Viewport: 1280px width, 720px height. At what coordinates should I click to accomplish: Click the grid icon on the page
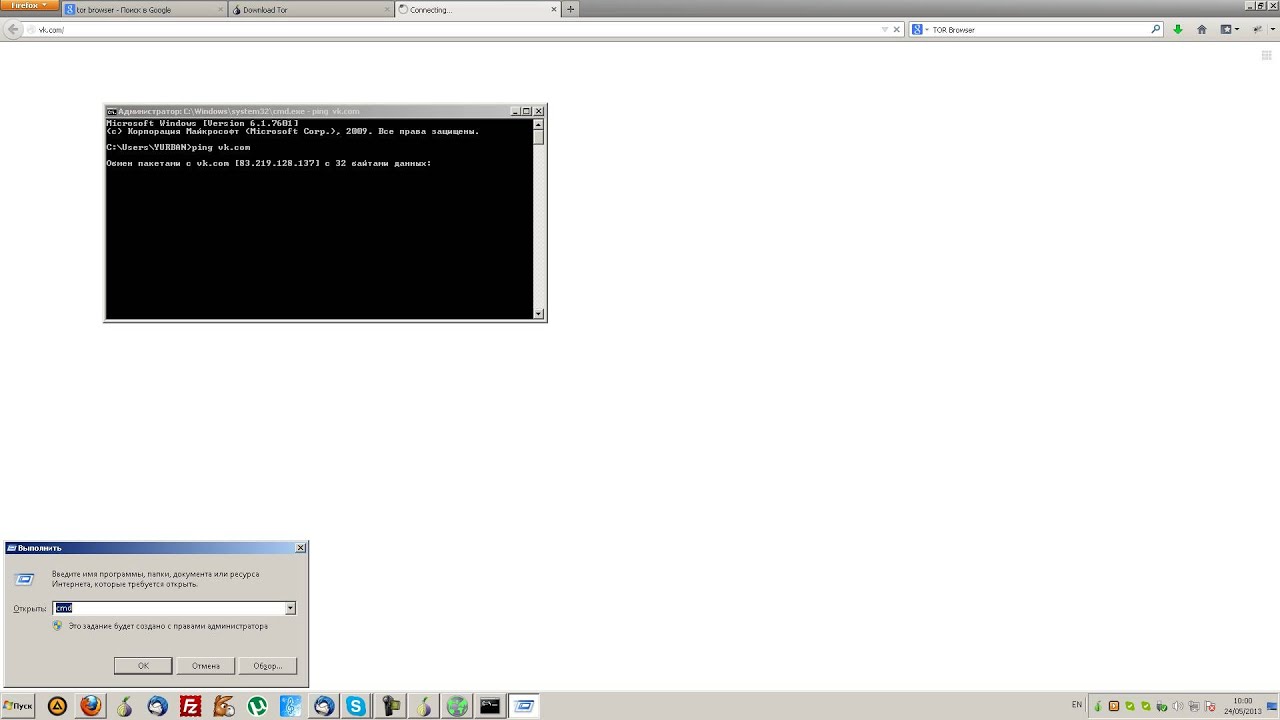(x=1266, y=55)
